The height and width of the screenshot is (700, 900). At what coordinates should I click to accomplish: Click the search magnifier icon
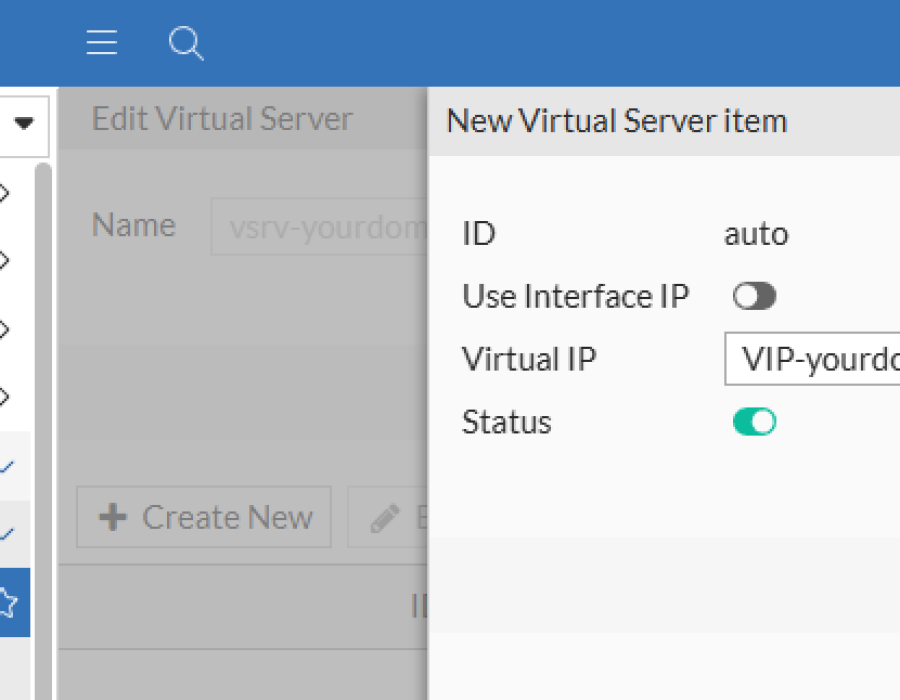pyautogui.click(x=186, y=43)
